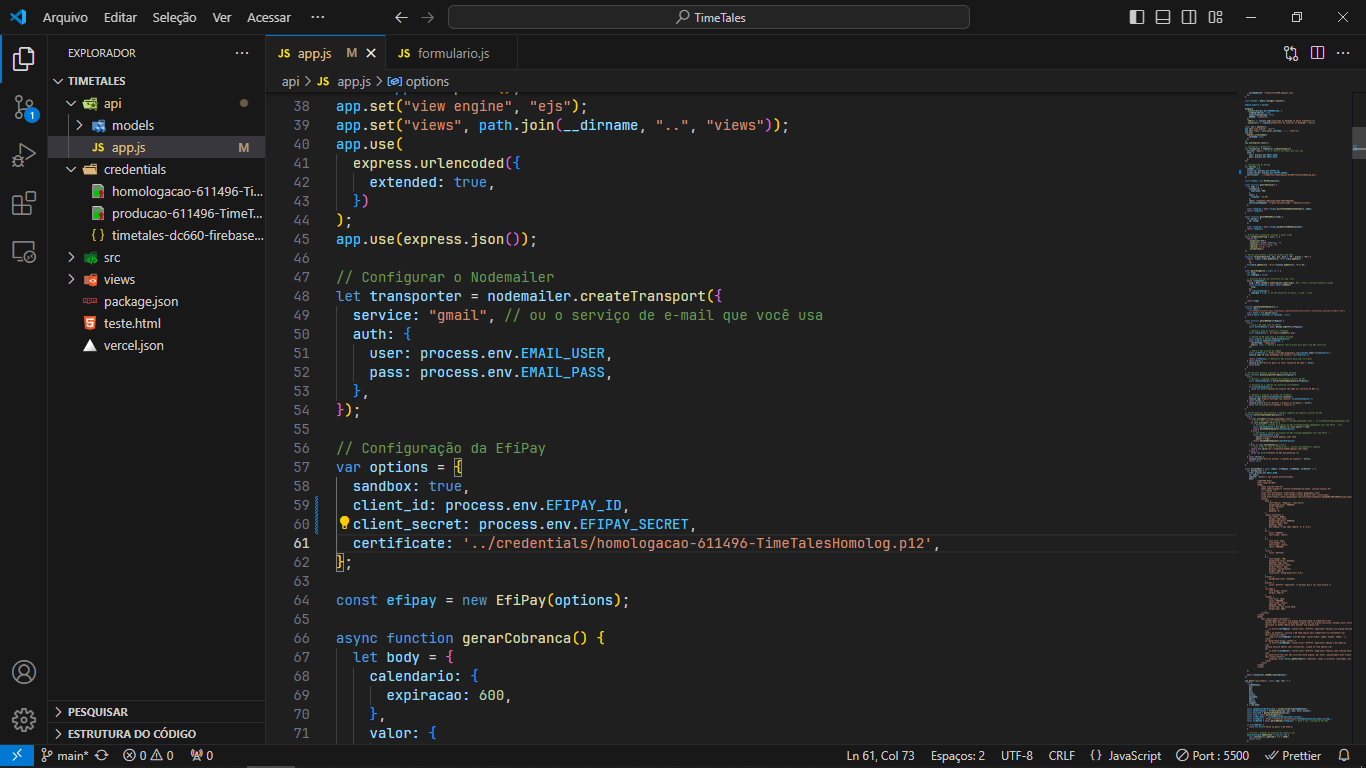The height and width of the screenshot is (768, 1366).
Task: Go forward using the navigation arrow
Action: pyautogui.click(x=428, y=17)
